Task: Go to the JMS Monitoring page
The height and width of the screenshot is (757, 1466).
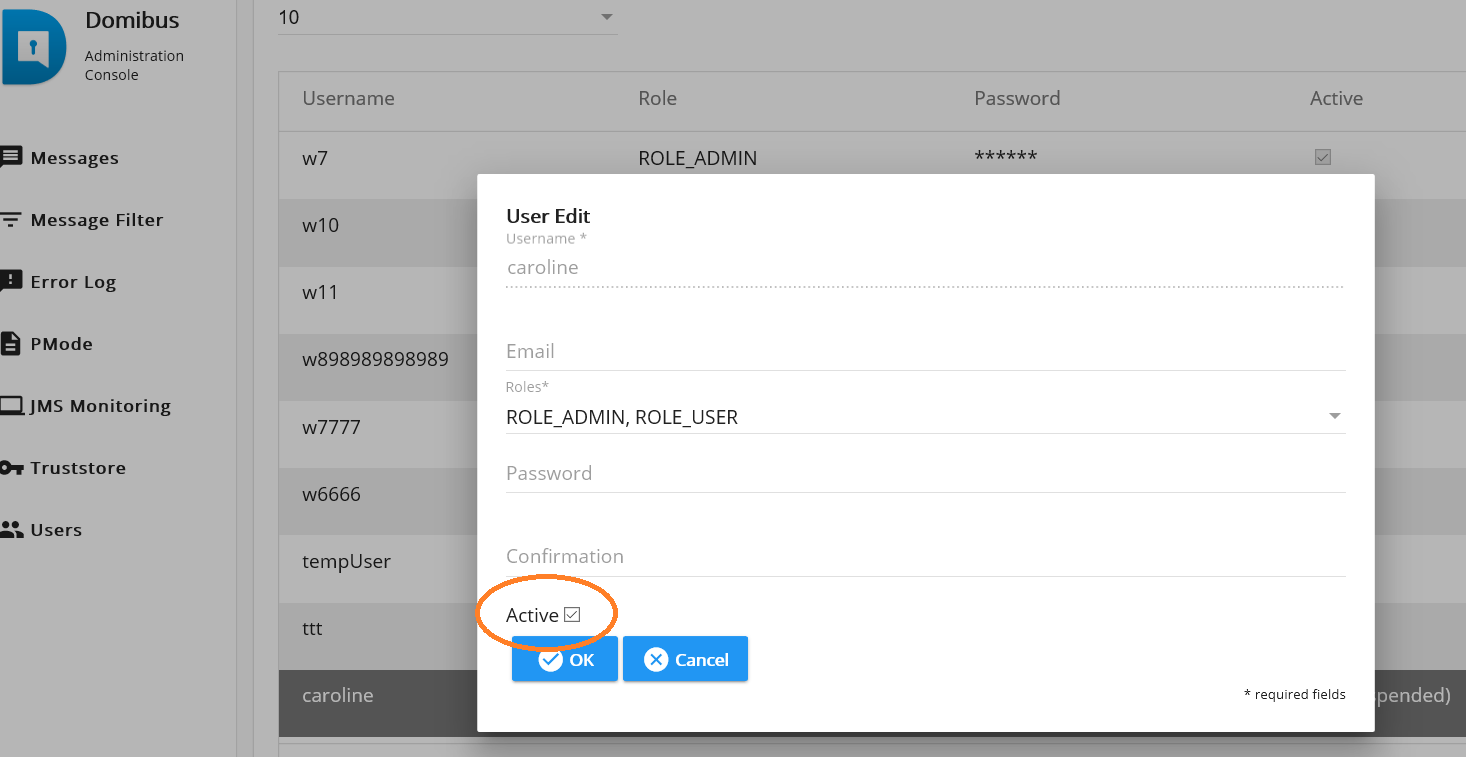Action: (x=100, y=406)
